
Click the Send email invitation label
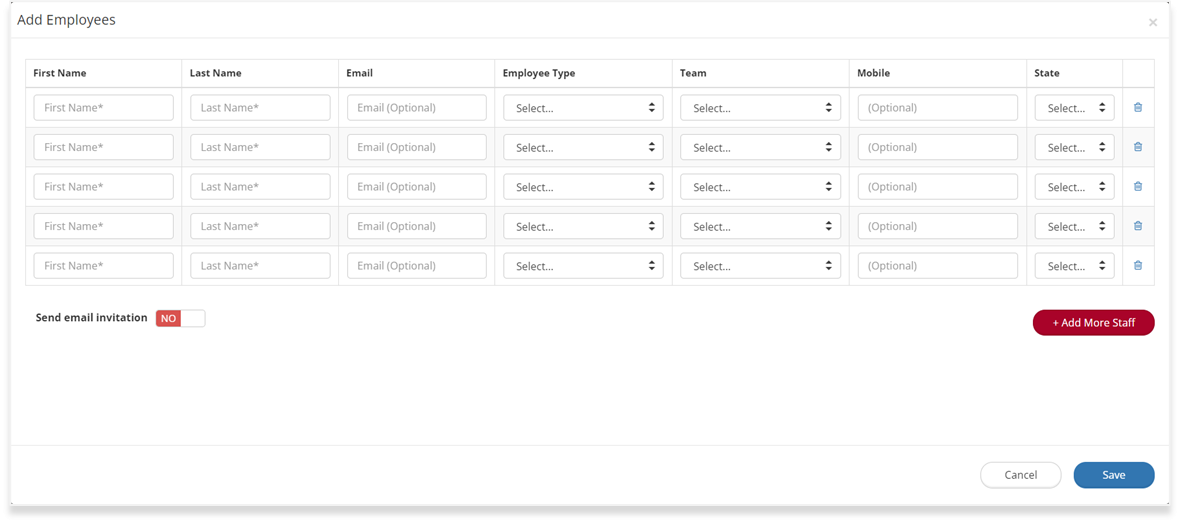92,318
